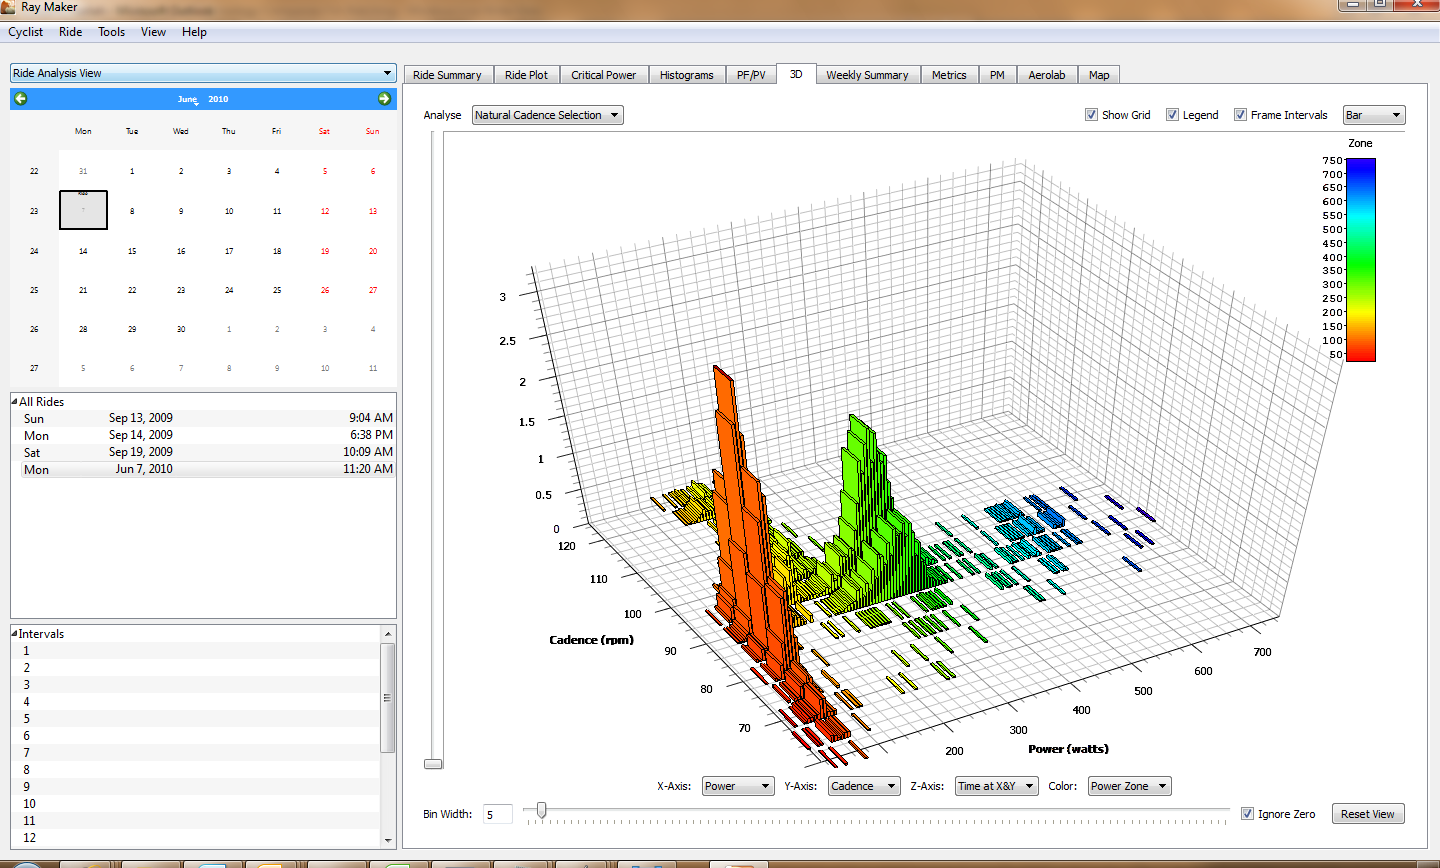Image resolution: width=1440 pixels, height=868 pixels.
Task: Open the Bar chart style dropdown
Action: (x=1374, y=115)
